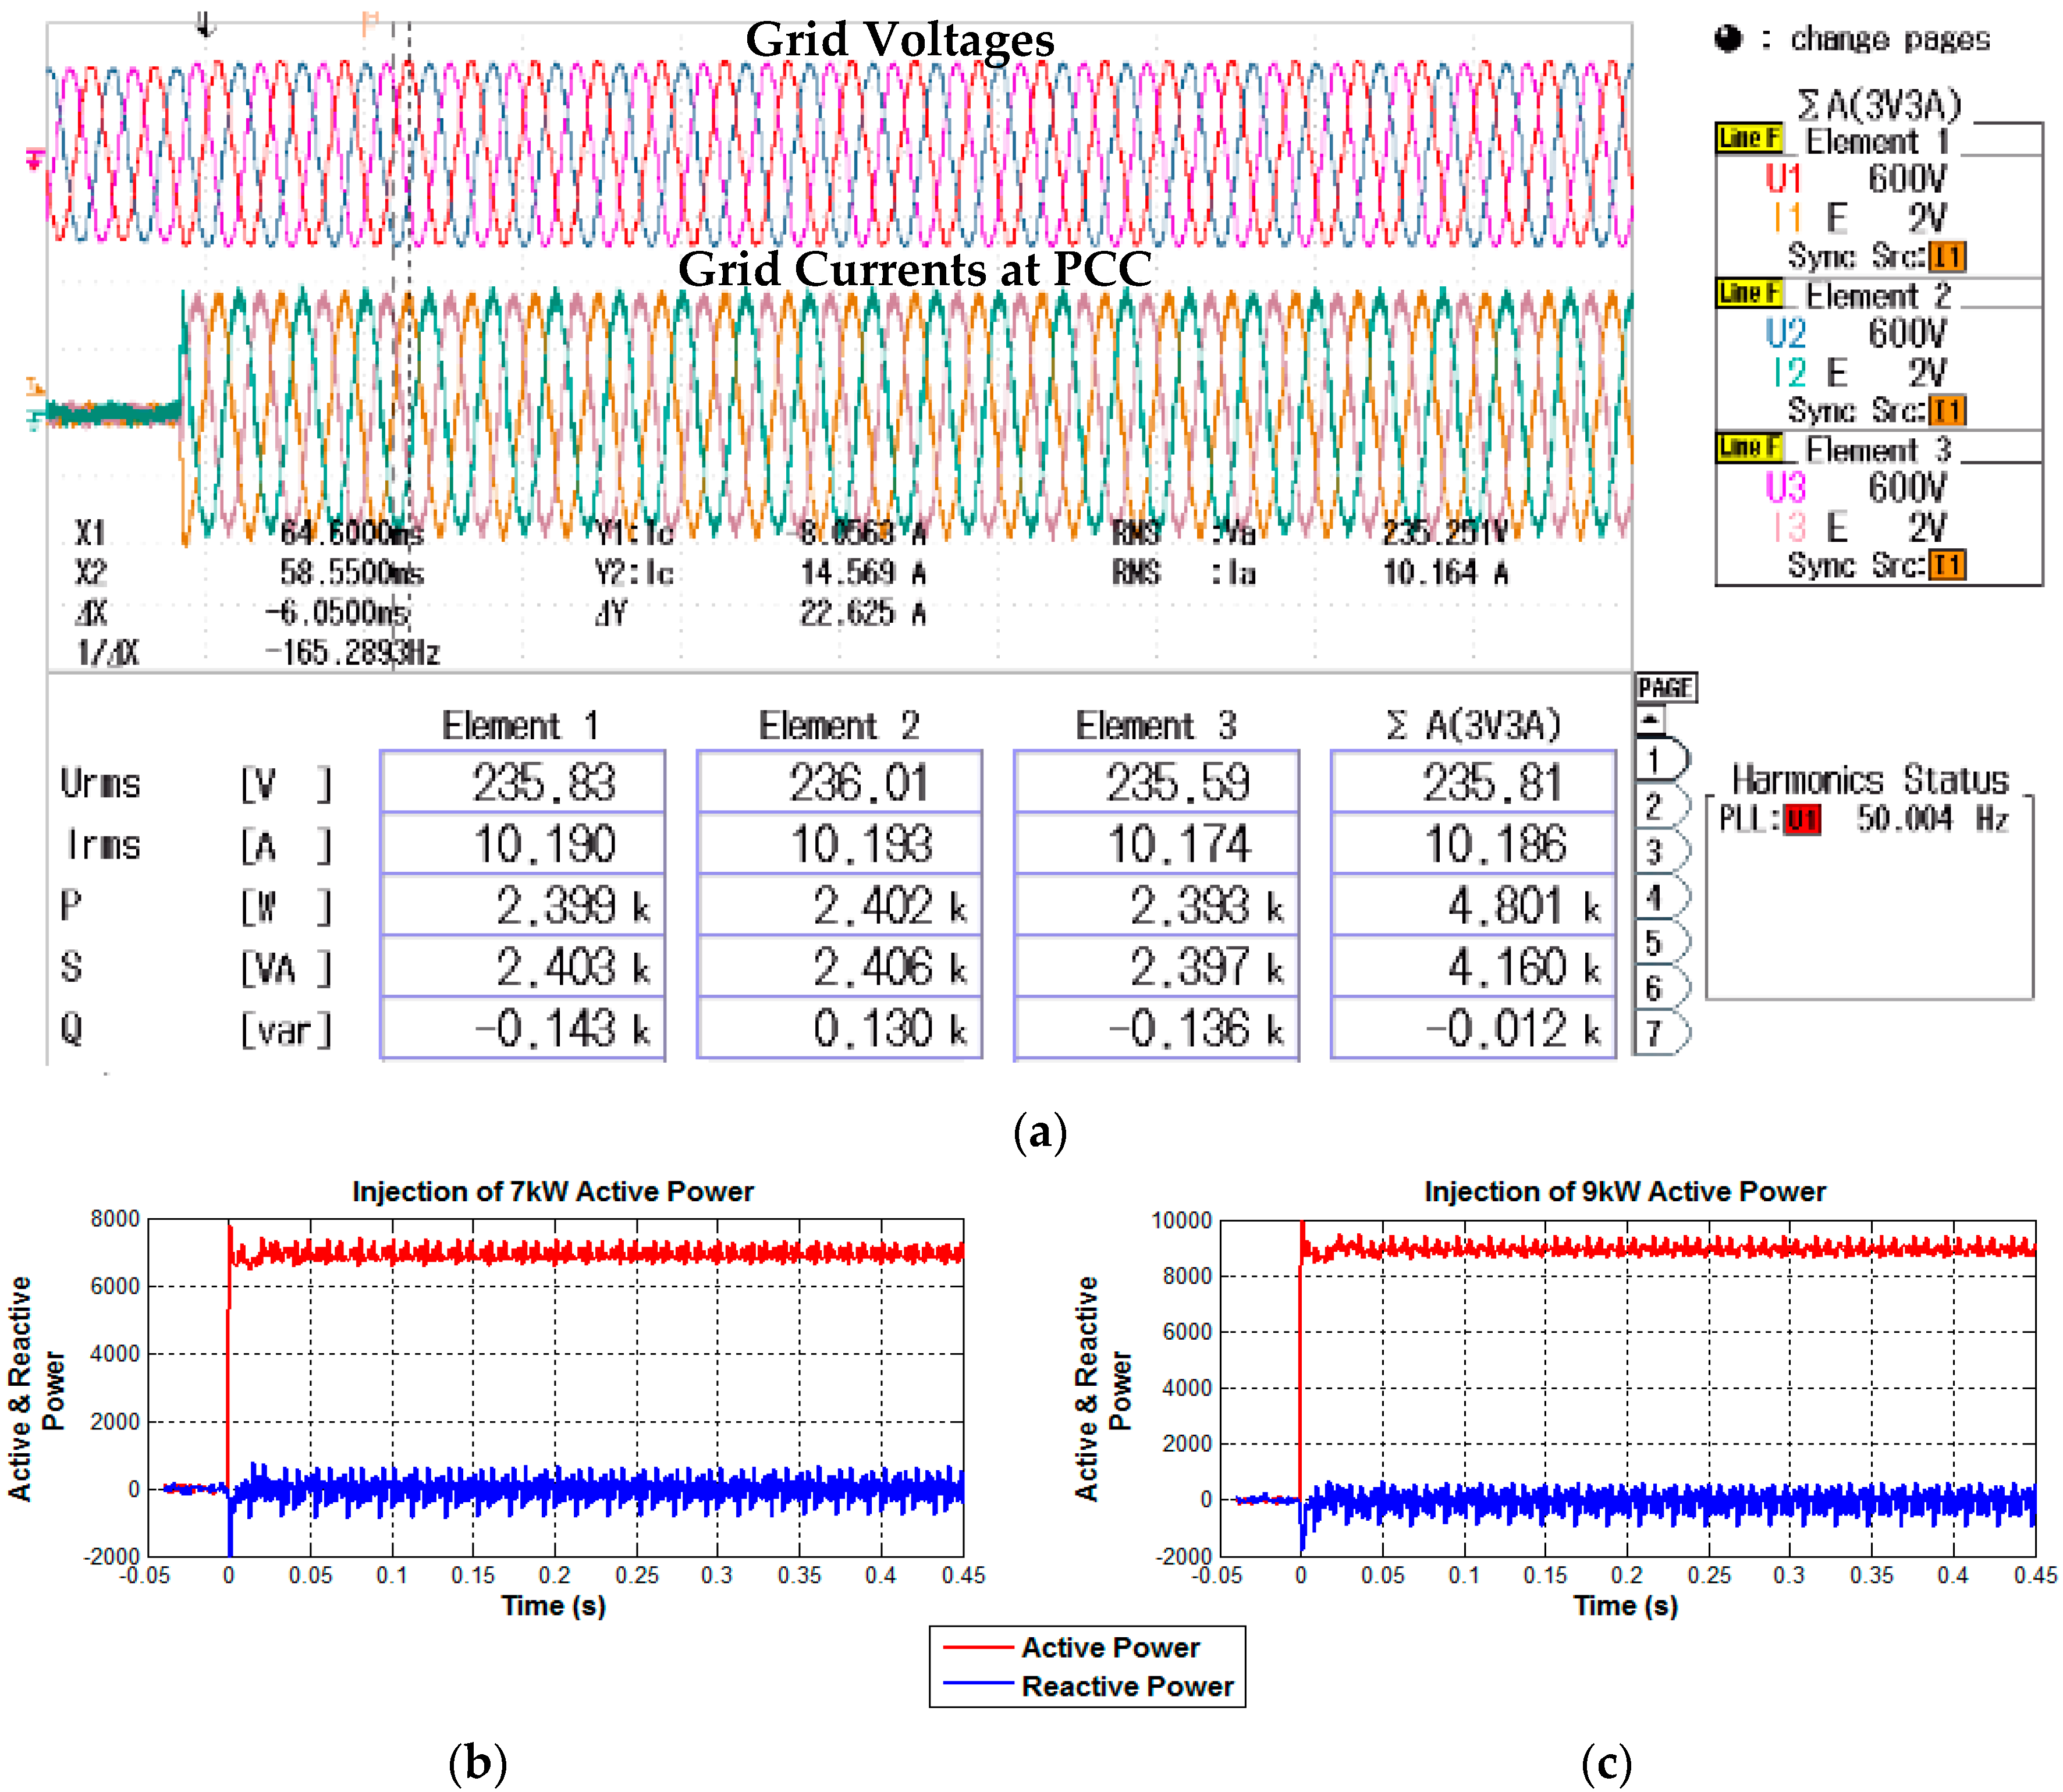This screenshot has height=1792, width=2063.
Task: Click the Element 1 Urms value cell
Action: [522, 782]
